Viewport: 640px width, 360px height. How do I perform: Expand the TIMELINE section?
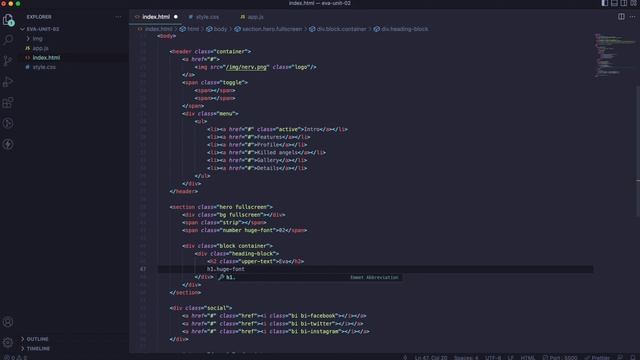click(38, 349)
